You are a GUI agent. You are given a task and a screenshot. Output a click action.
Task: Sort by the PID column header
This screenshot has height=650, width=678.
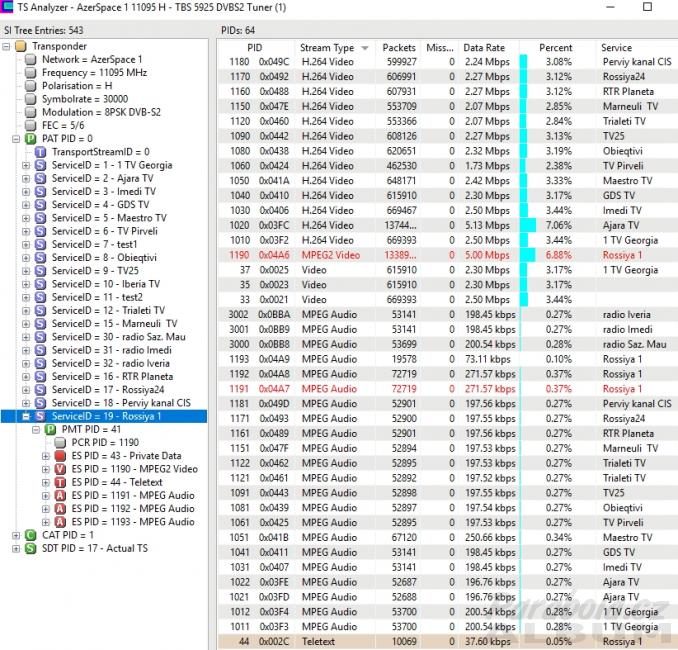coord(256,48)
